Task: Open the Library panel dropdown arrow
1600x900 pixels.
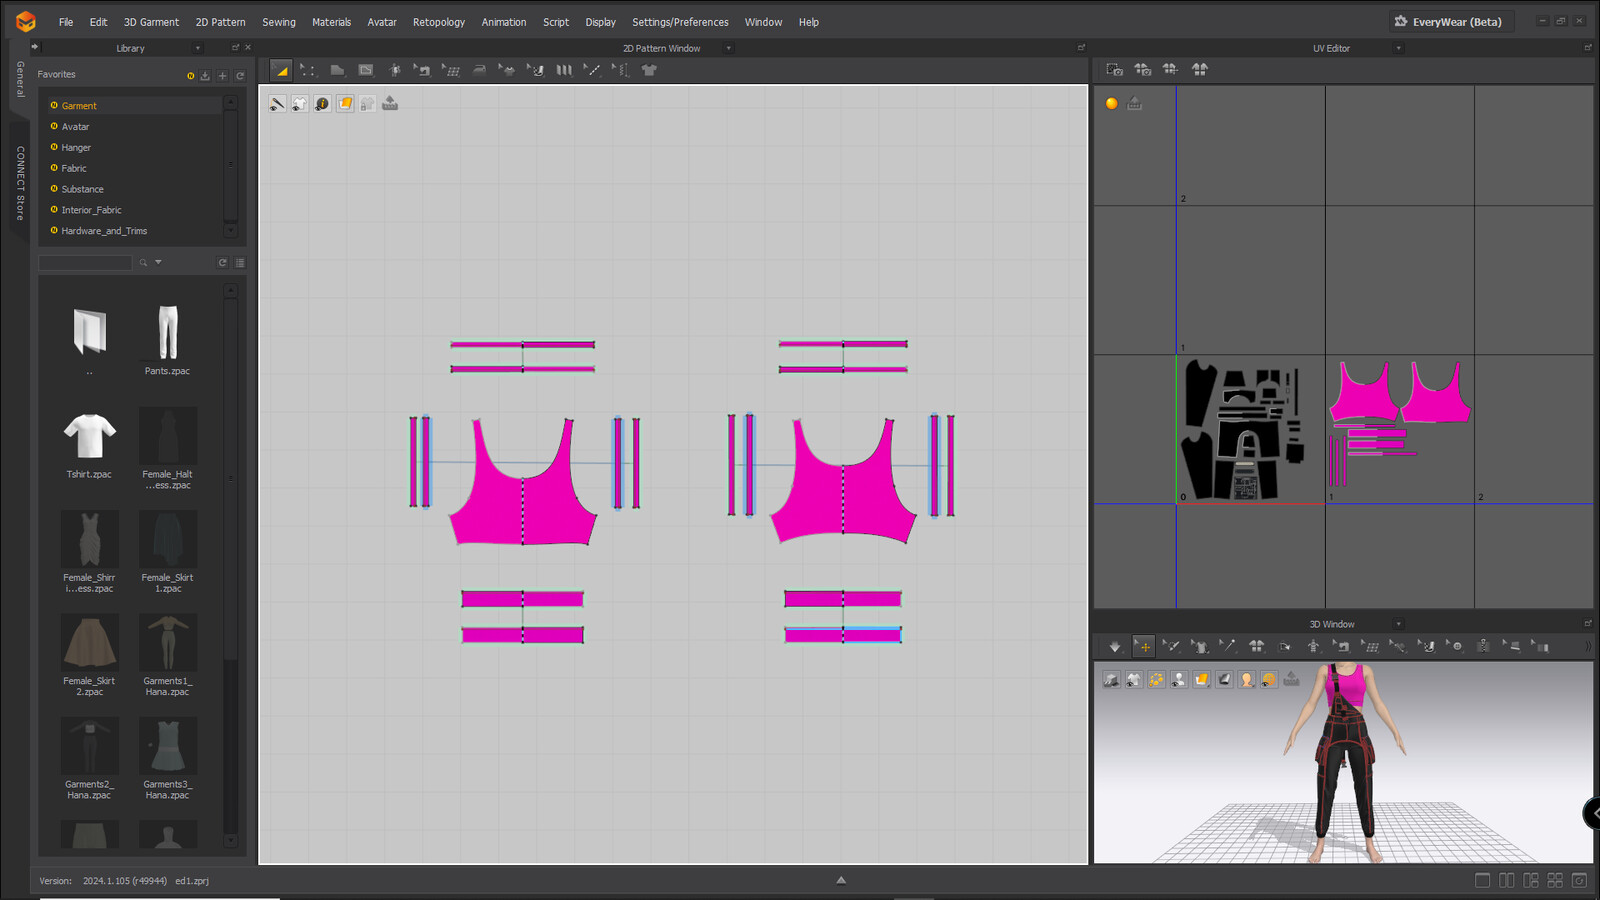Action: coord(198,48)
